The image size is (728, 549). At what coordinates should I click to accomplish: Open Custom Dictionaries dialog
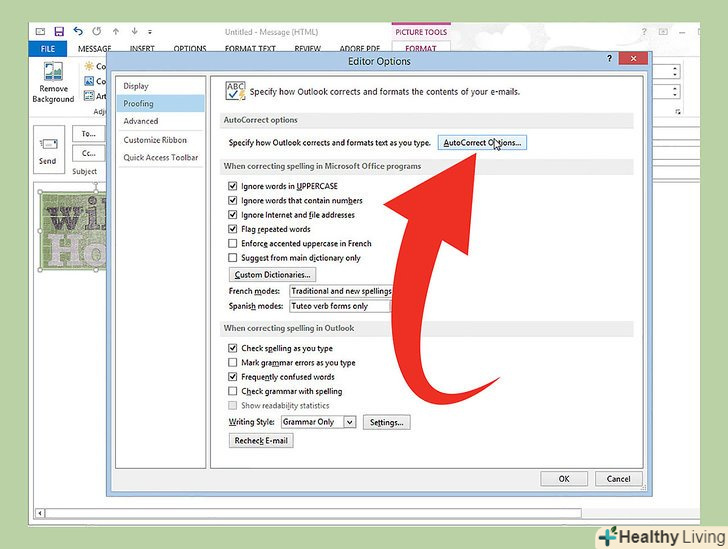pos(273,274)
